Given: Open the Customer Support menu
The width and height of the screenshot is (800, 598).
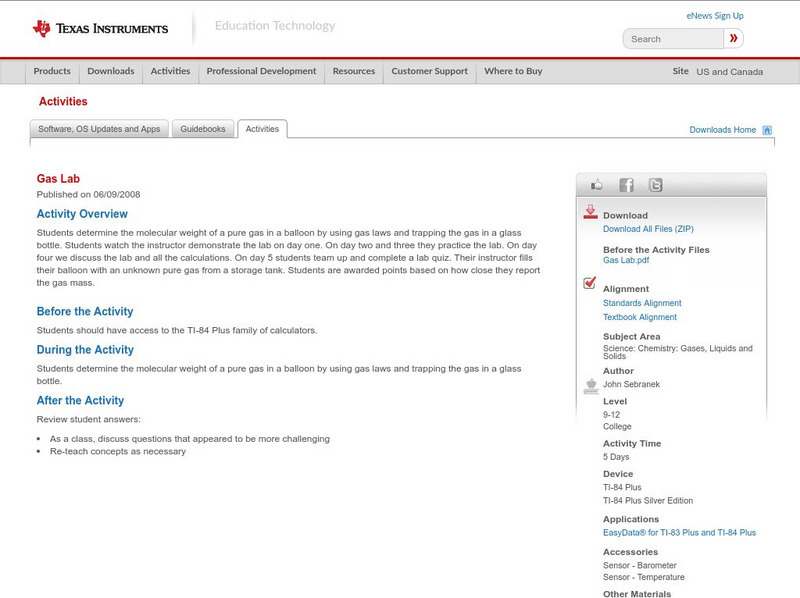Looking at the screenshot, I should (x=430, y=71).
